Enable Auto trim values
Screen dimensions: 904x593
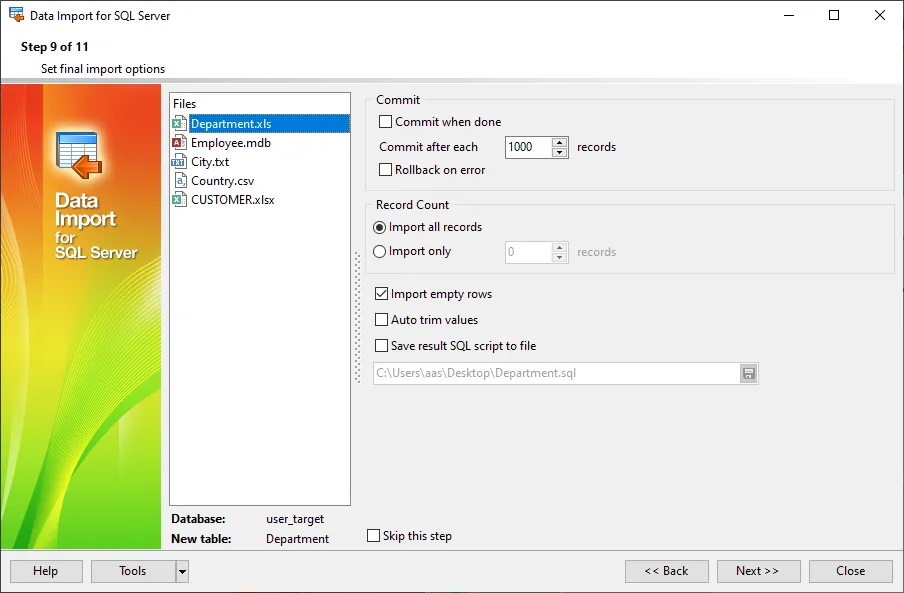pyautogui.click(x=381, y=319)
